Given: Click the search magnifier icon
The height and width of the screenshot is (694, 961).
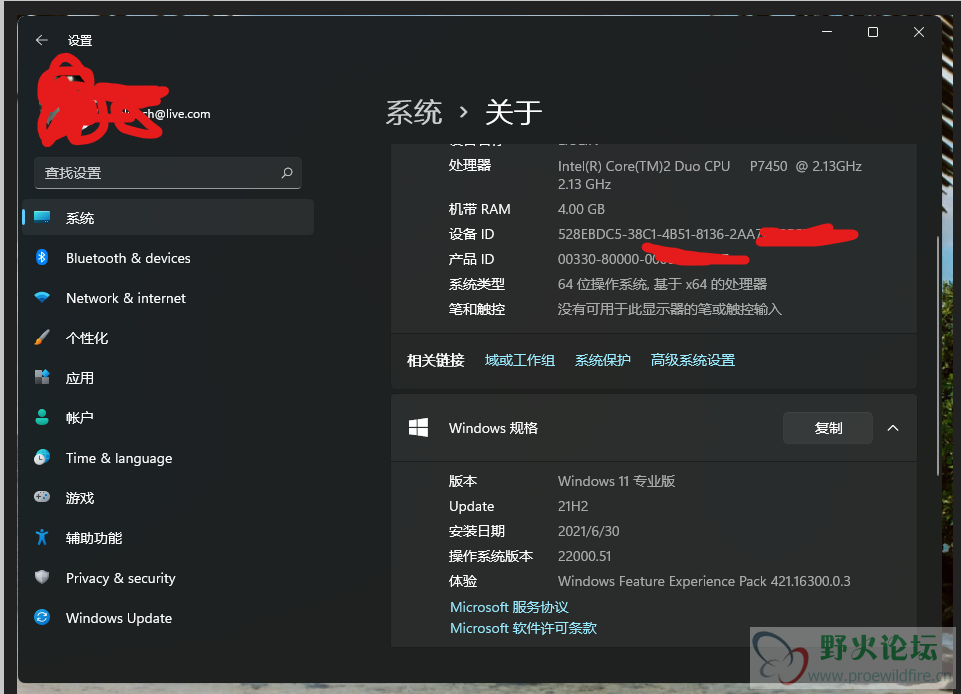Looking at the screenshot, I should point(286,173).
